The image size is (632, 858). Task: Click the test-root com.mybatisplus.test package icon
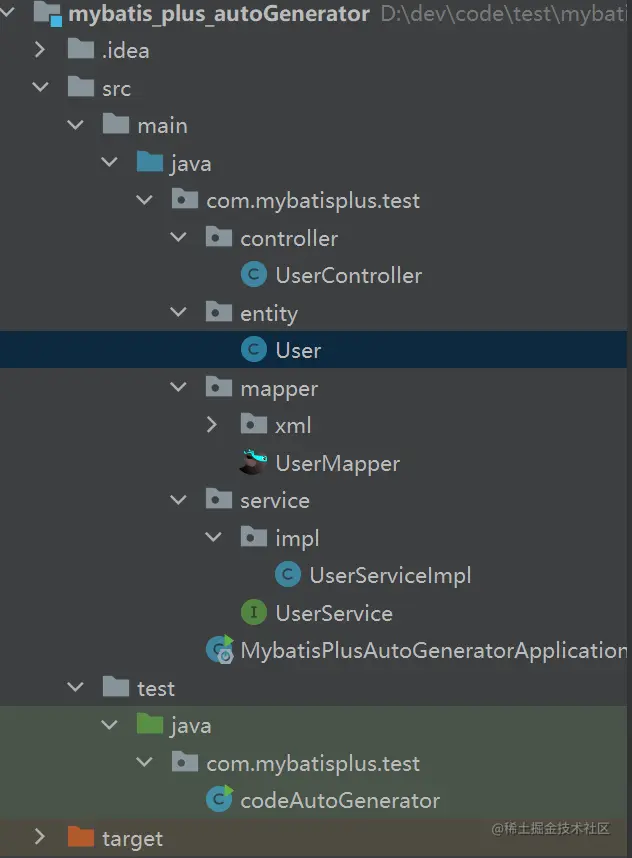(185, 762)
